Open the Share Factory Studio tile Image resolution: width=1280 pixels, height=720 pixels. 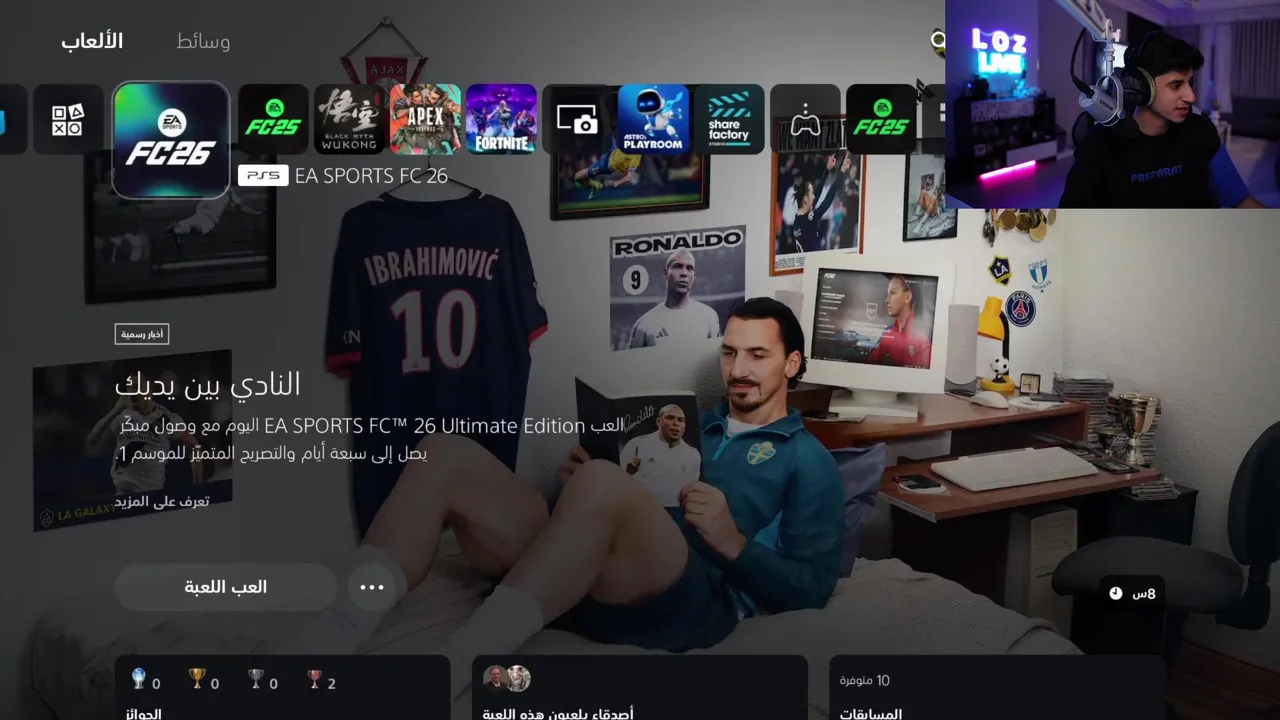(729, 119)
